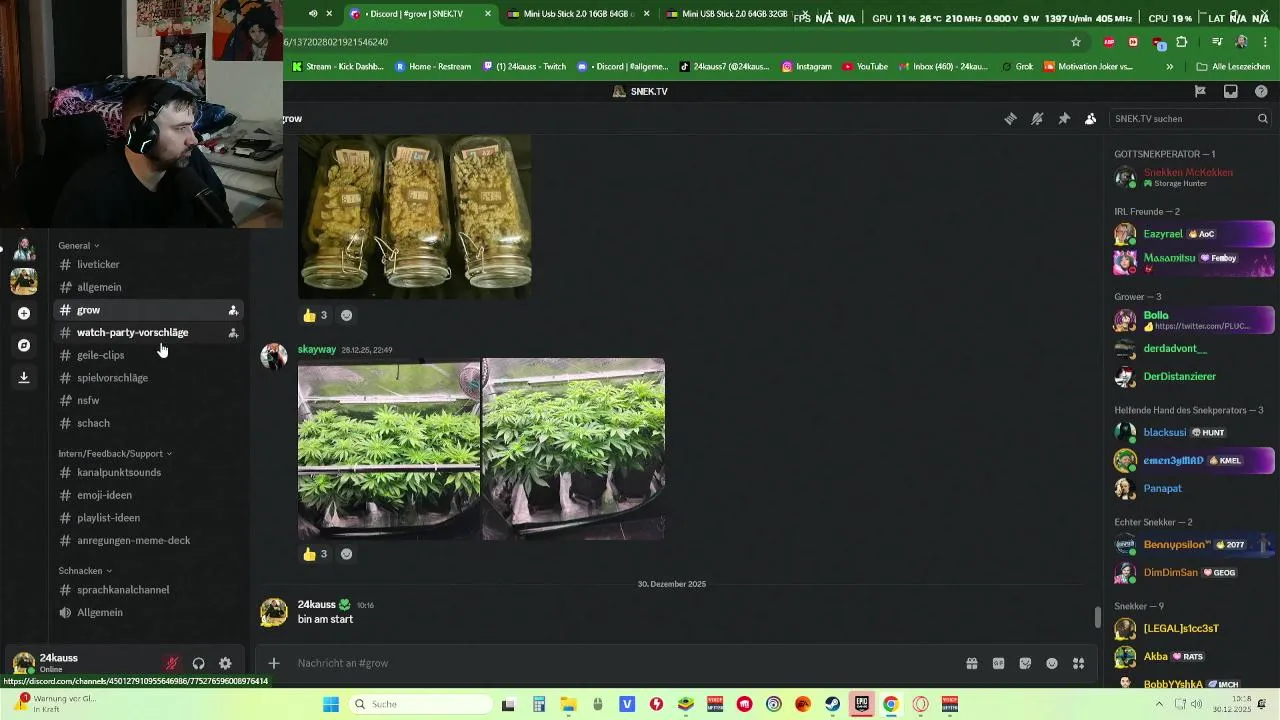Show pinned messages in #grow

click(x=1064, y=118)
